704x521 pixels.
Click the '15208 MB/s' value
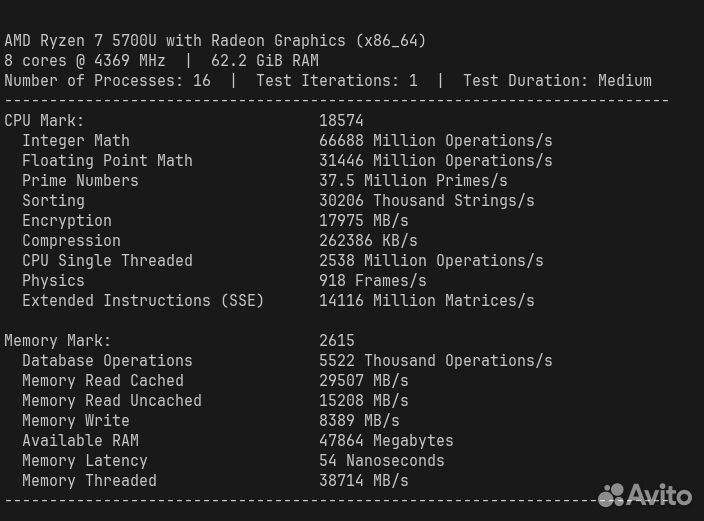point(364,401)
